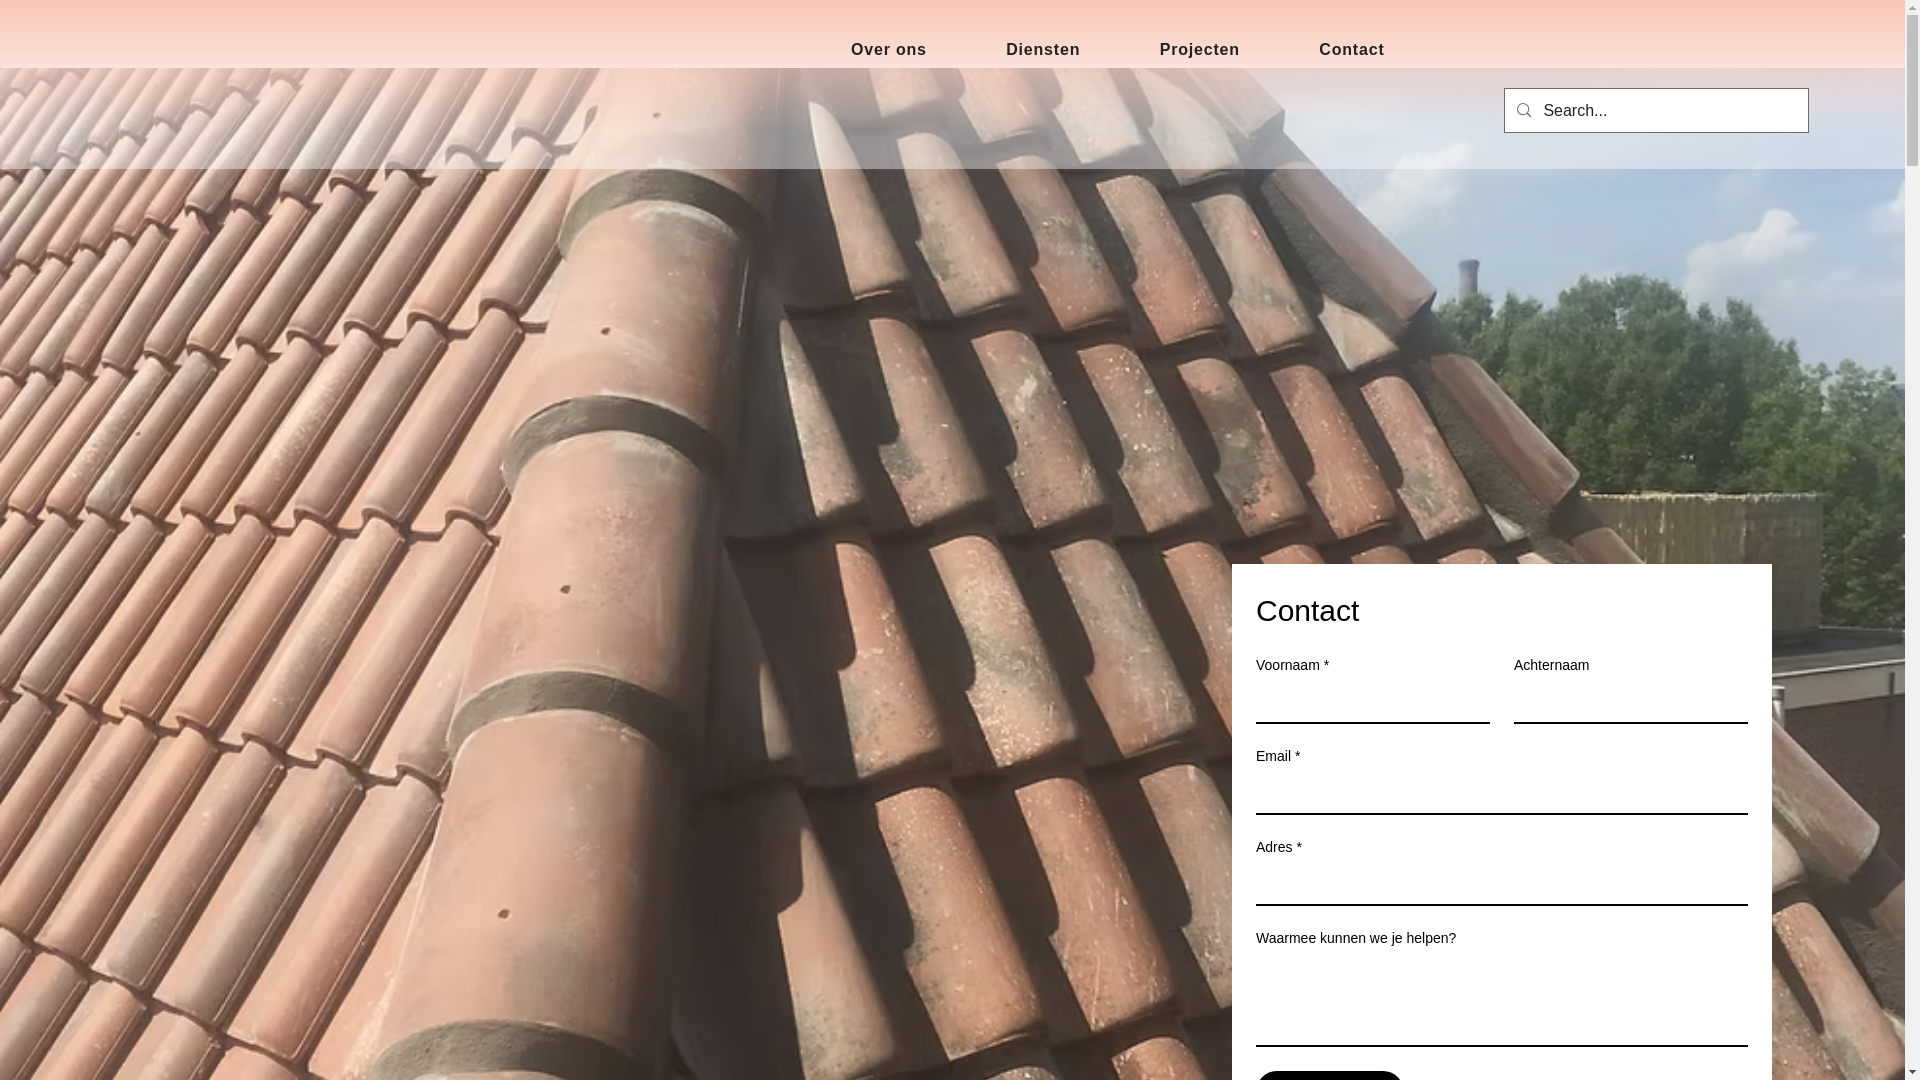
Task: Open Contact in the navigation bar
Action: (x=1351, y=50)
